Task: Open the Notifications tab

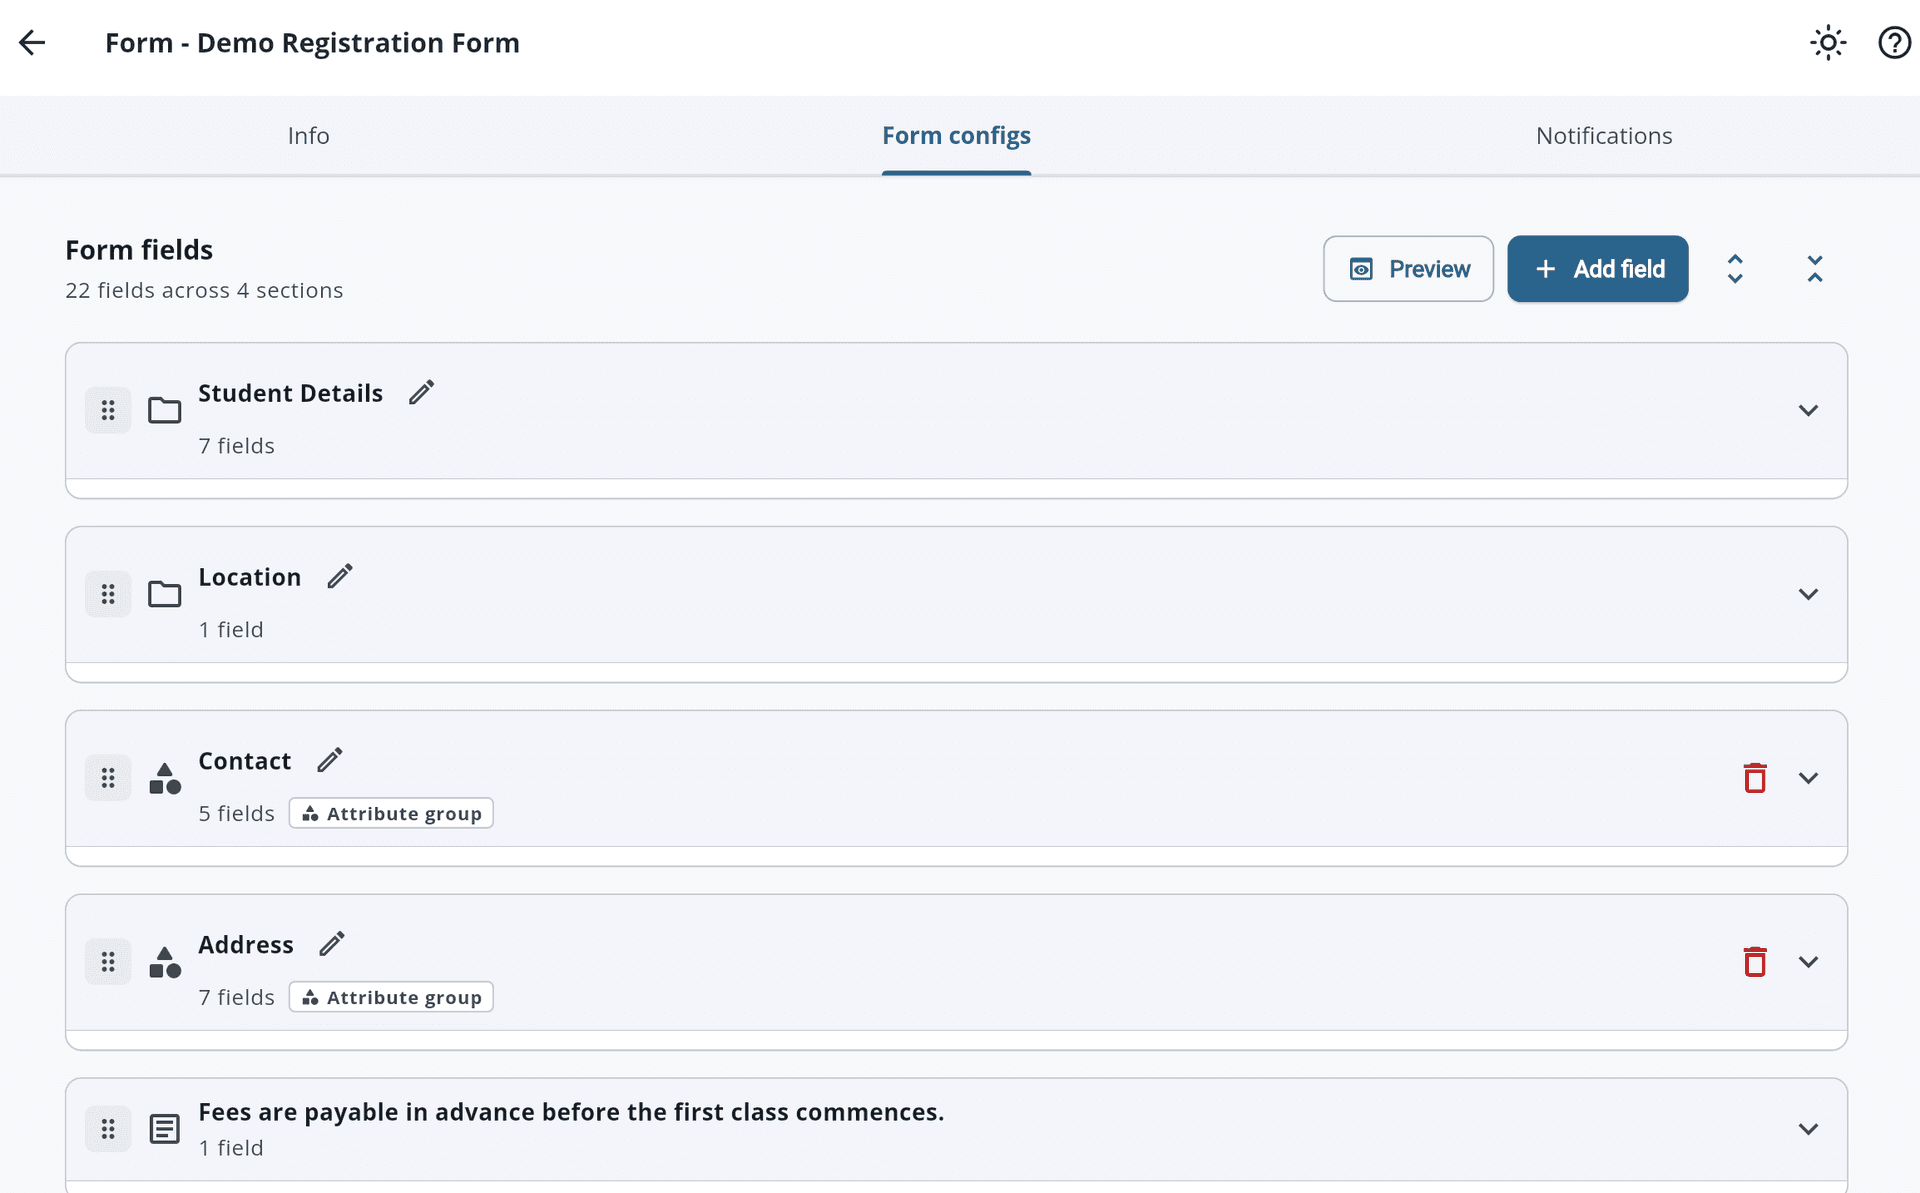Action: (x=1604, y=136)
